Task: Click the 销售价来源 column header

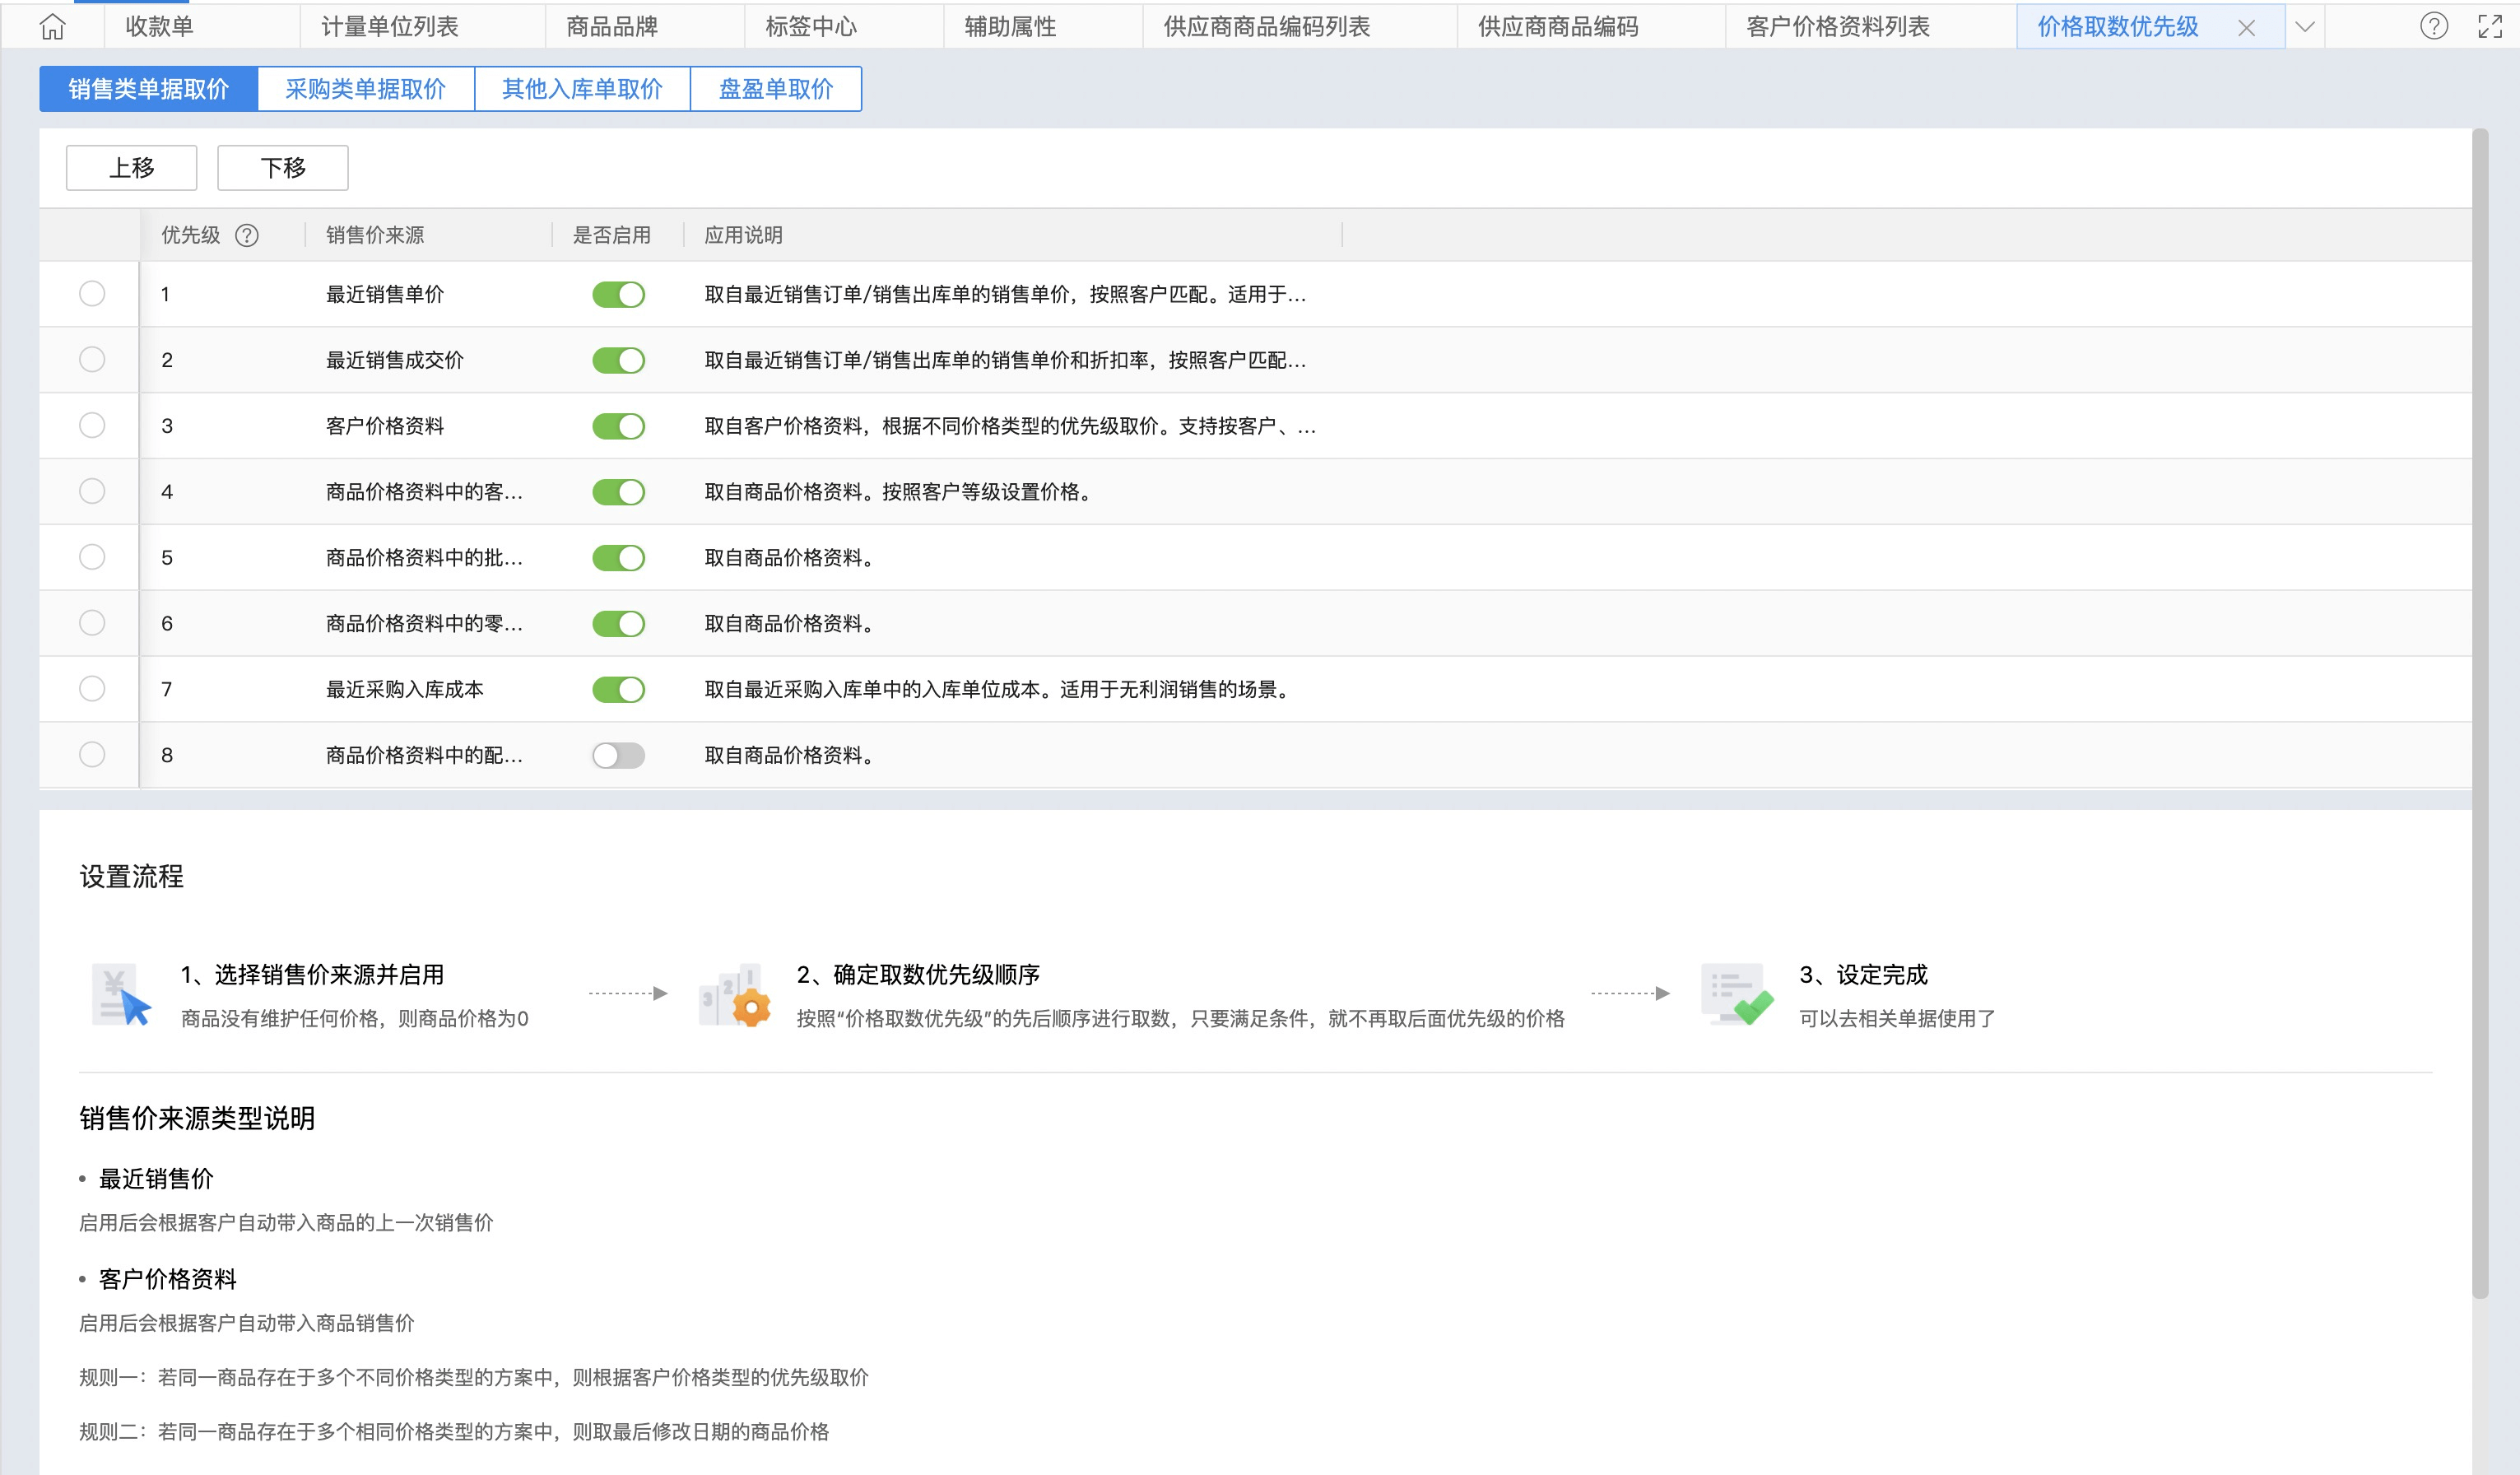Action: tap(375, 235)
